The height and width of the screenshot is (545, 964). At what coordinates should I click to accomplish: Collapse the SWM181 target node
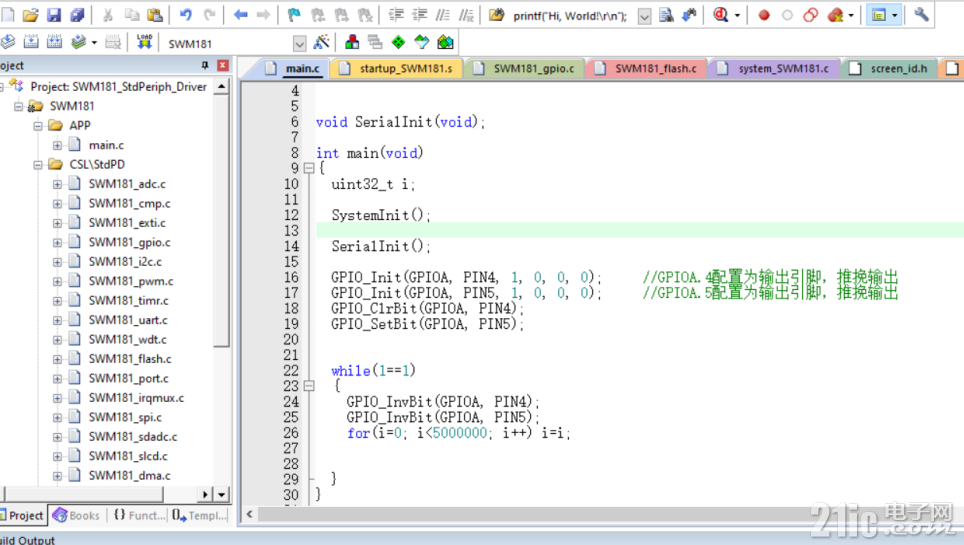[18, 106]
